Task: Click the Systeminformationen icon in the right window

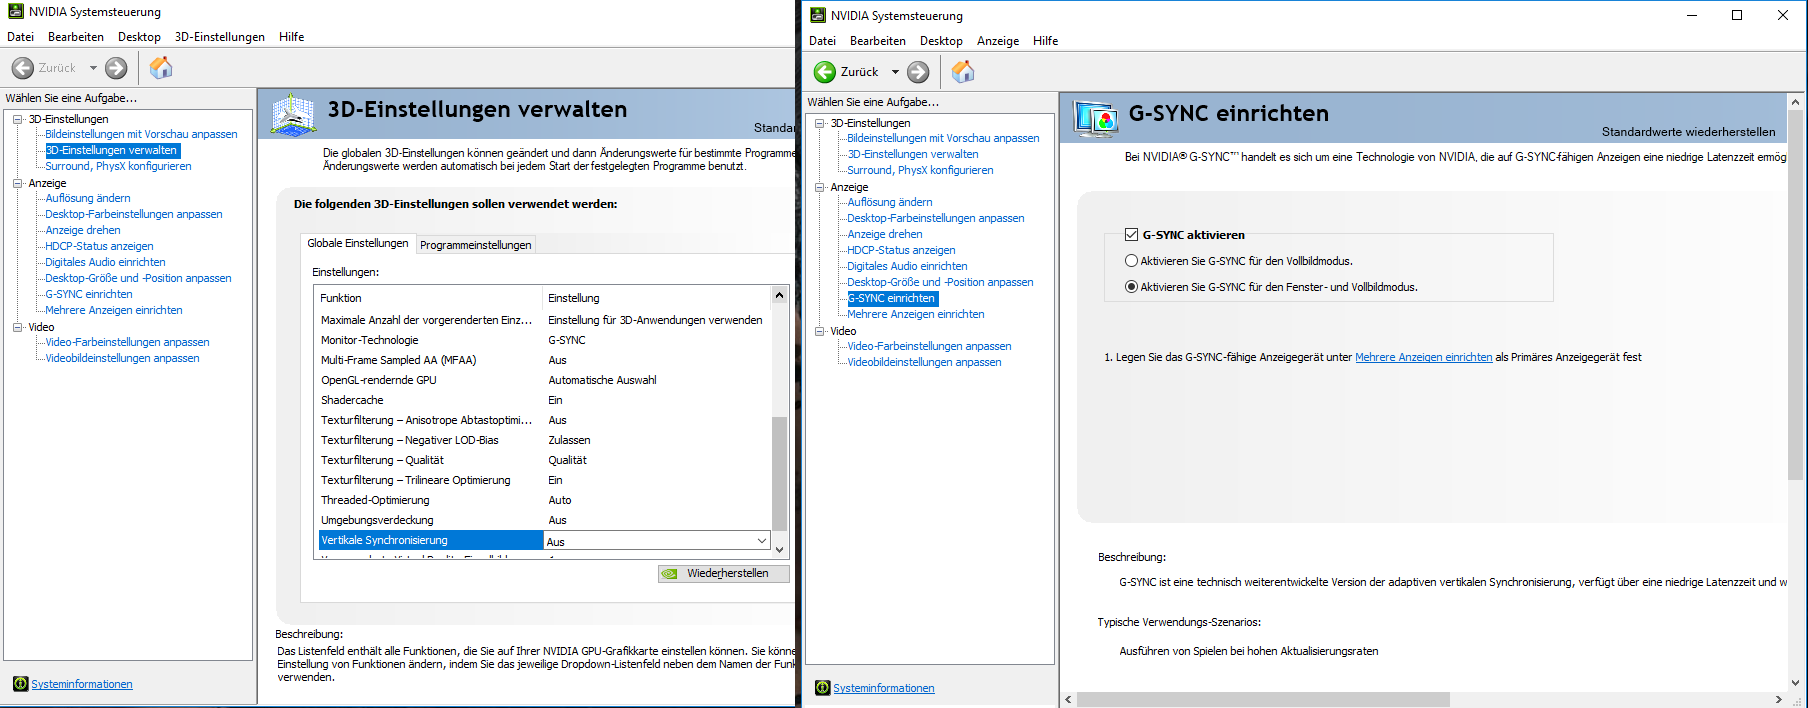Action: click(x=822, y=688)
